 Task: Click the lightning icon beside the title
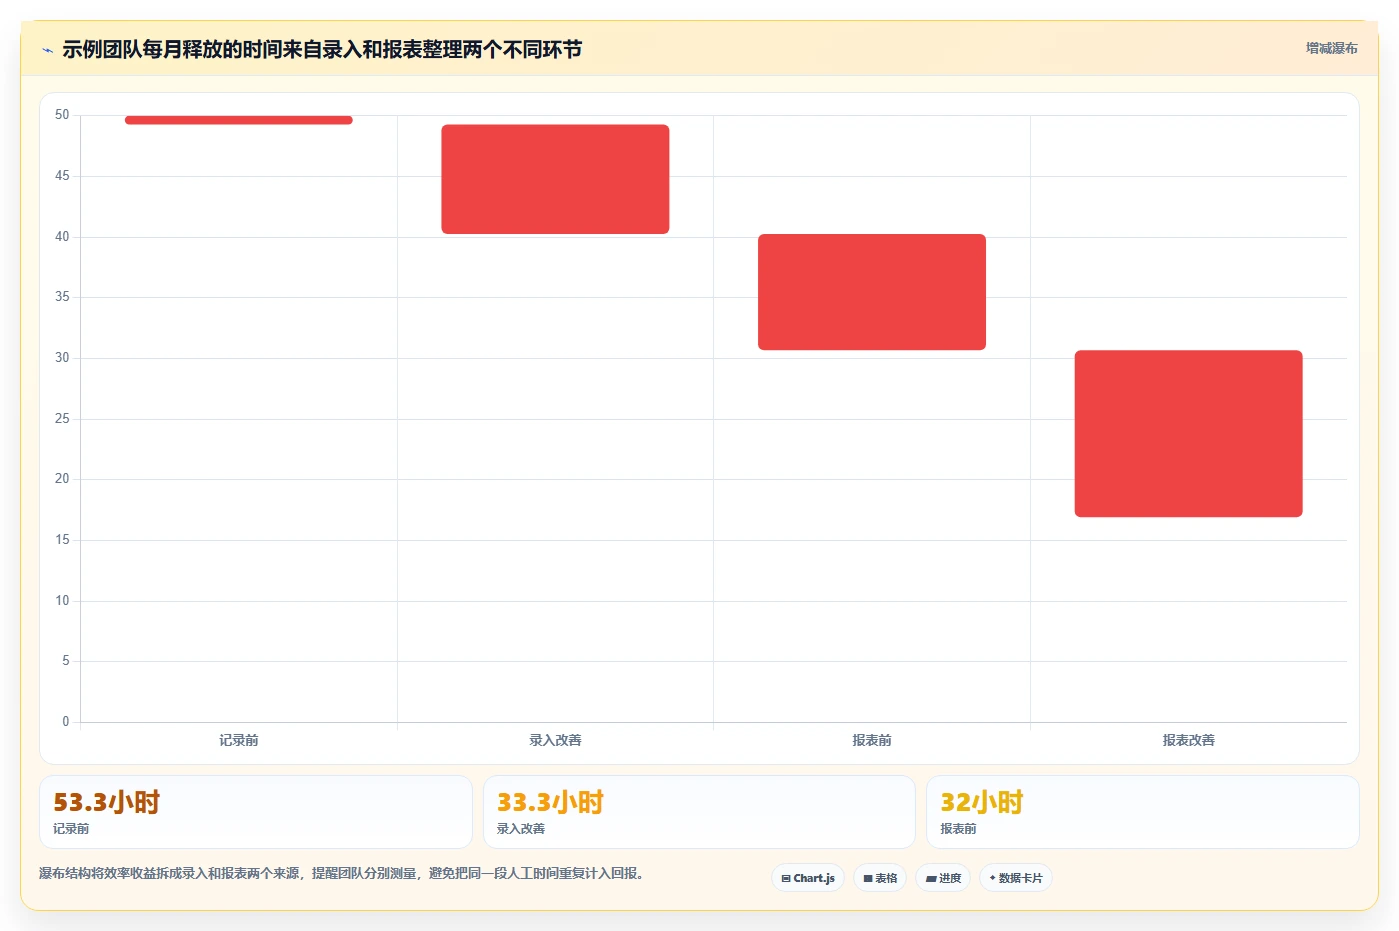[47, 50]
